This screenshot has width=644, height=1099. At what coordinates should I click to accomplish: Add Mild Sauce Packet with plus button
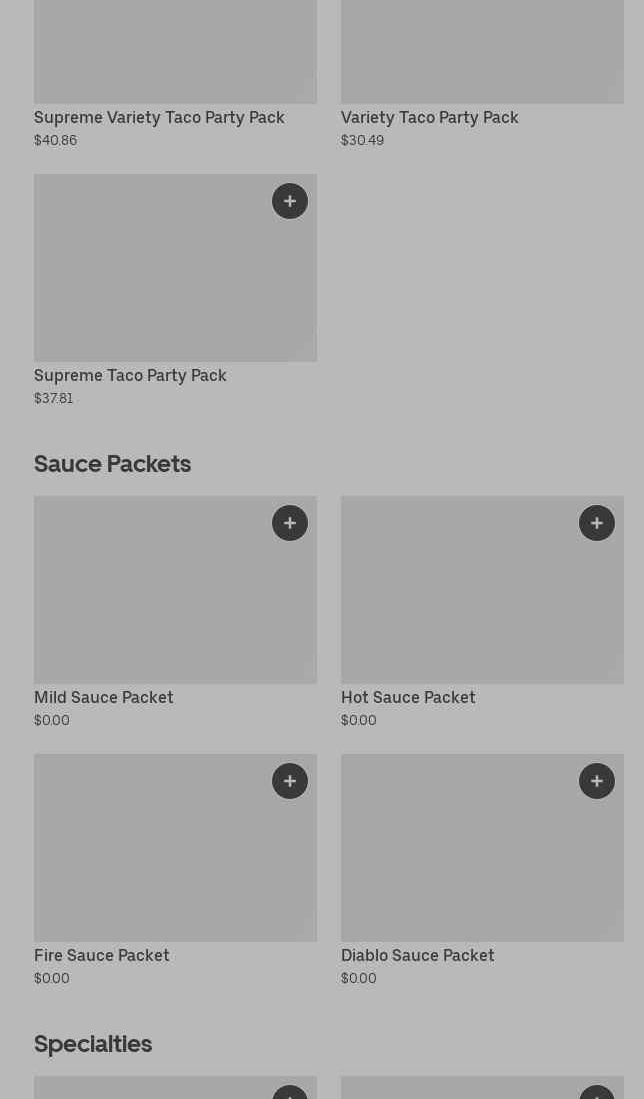[290, 523]
